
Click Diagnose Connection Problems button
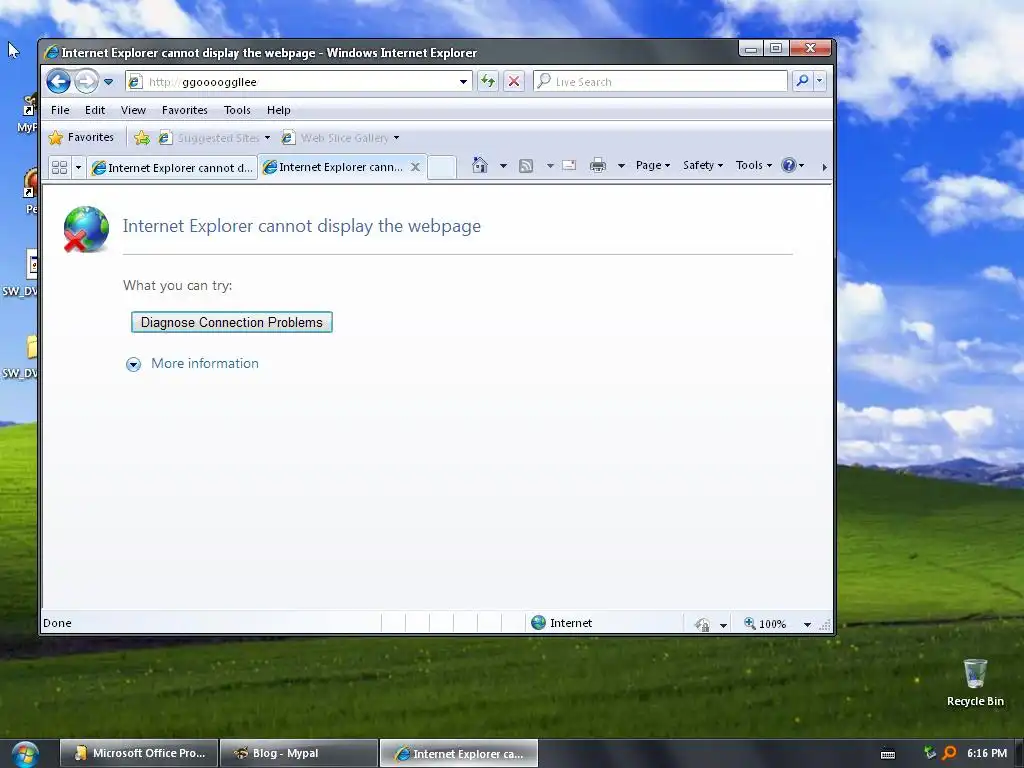(x=232, y=322)
